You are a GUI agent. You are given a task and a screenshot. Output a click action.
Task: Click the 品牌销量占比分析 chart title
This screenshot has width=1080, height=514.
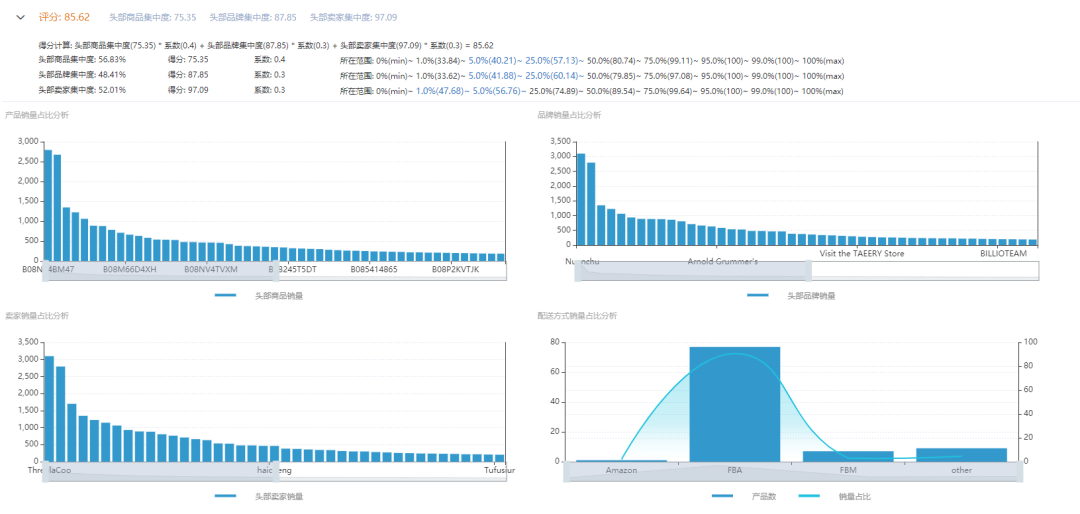[569, 115]
